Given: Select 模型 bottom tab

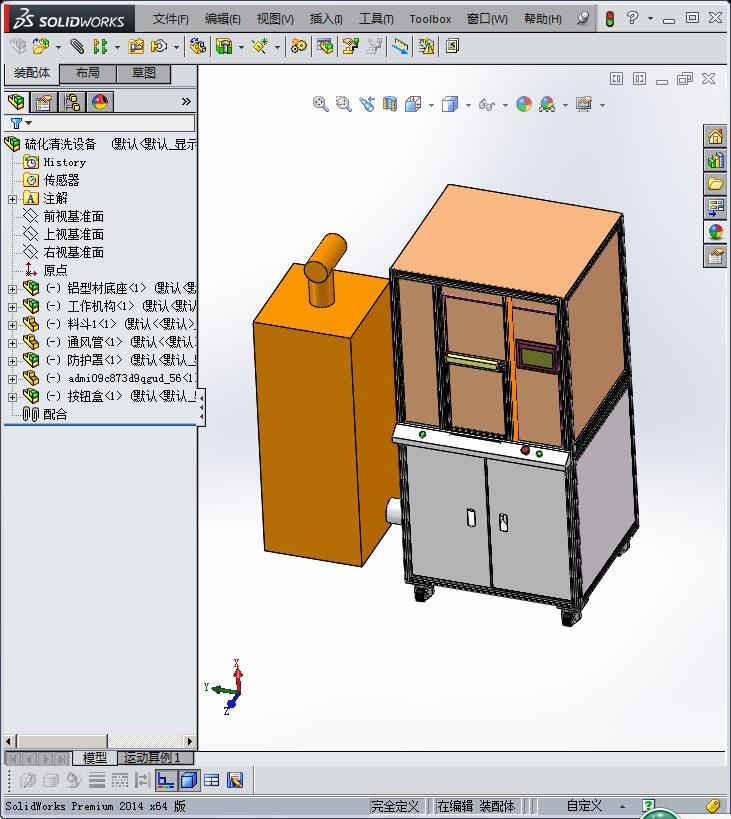Looking at the screenshot, I should tap(95, 757).
